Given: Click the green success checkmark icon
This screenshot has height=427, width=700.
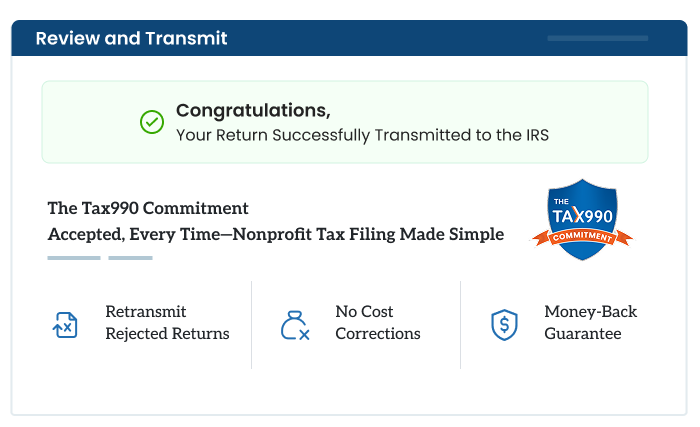Looking at the screenshot, I should pos(151,122).
